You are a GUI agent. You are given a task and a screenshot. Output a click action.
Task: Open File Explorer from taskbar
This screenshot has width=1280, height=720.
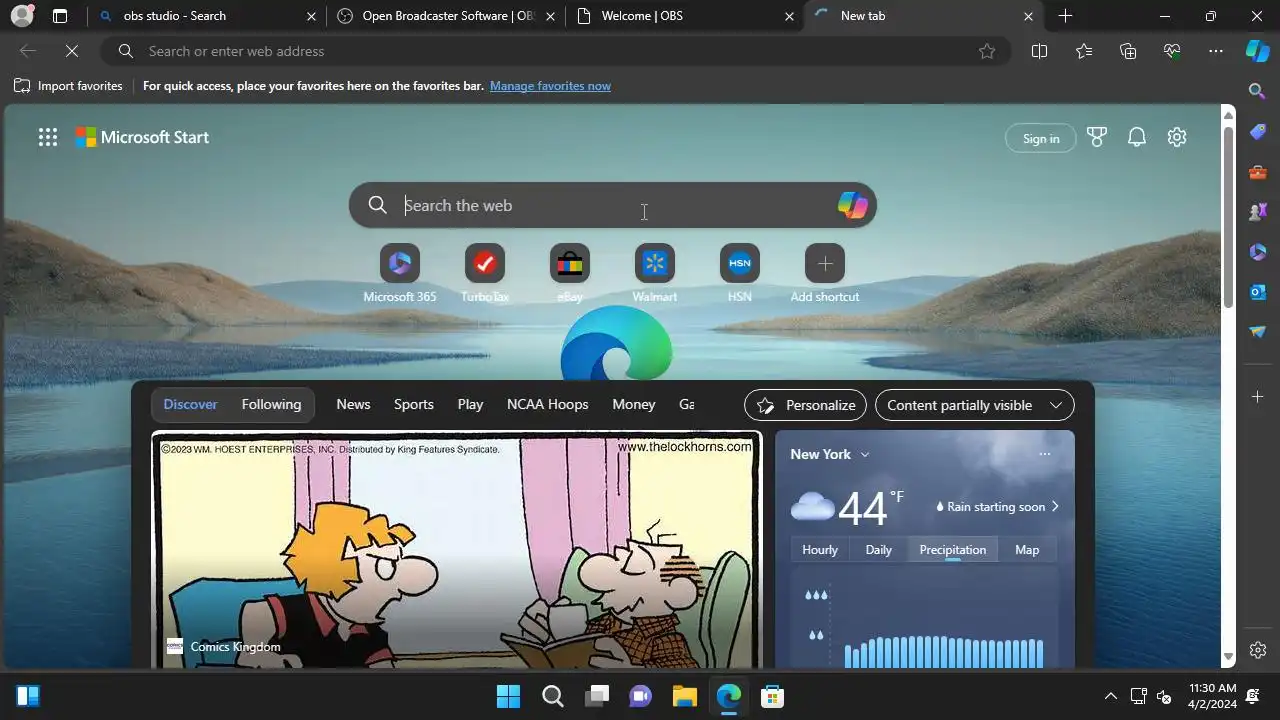click(x=684, y=696)
